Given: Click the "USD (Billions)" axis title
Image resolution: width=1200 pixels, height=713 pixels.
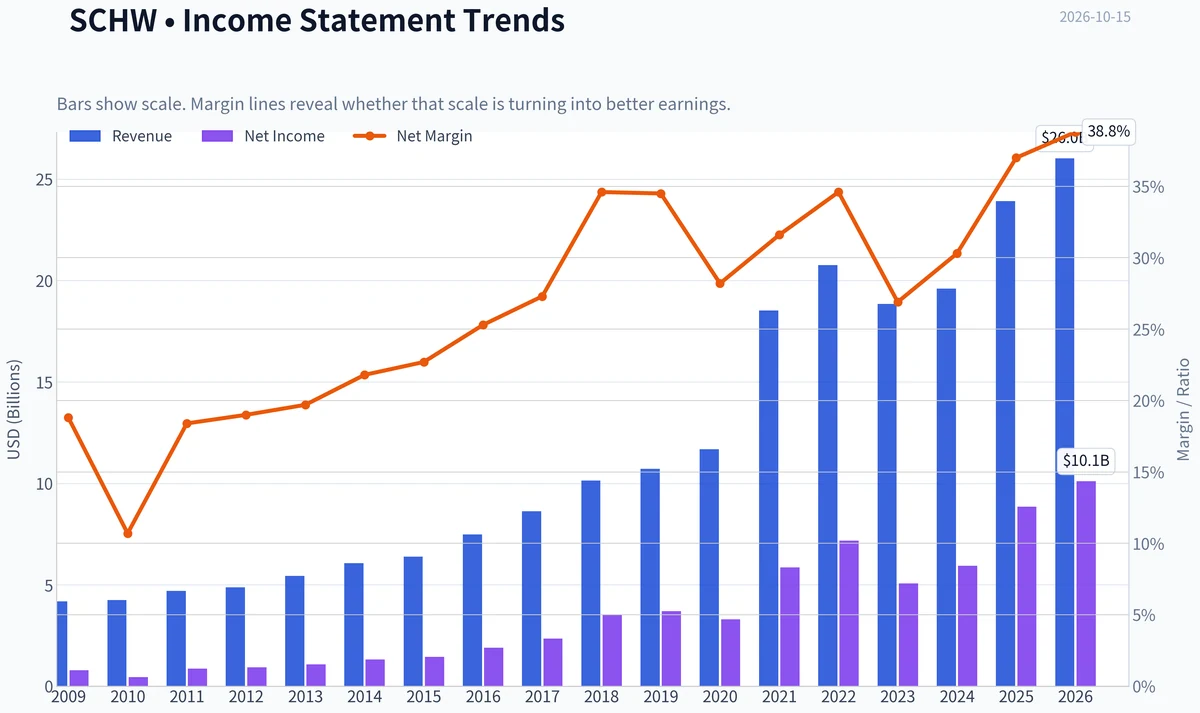Looking at the screenshot, I should pyautogui.click(x=14, y=410).
